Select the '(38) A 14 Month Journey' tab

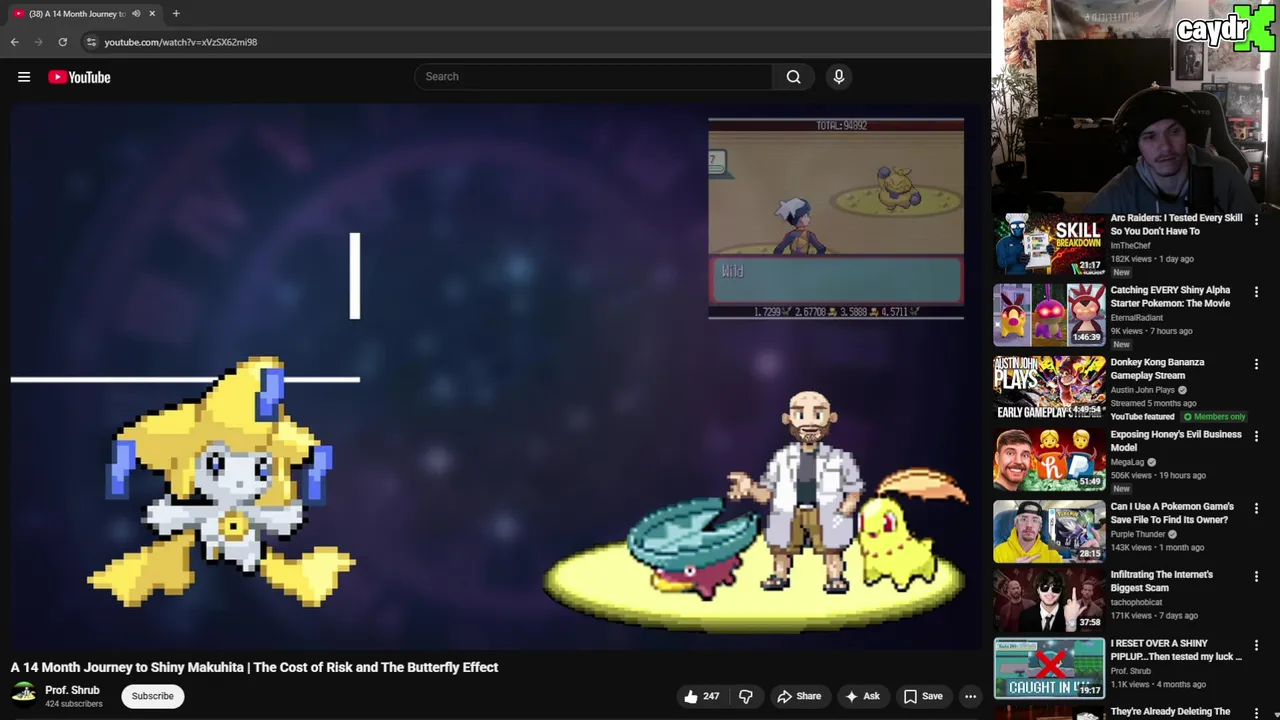tap(76, 13)
